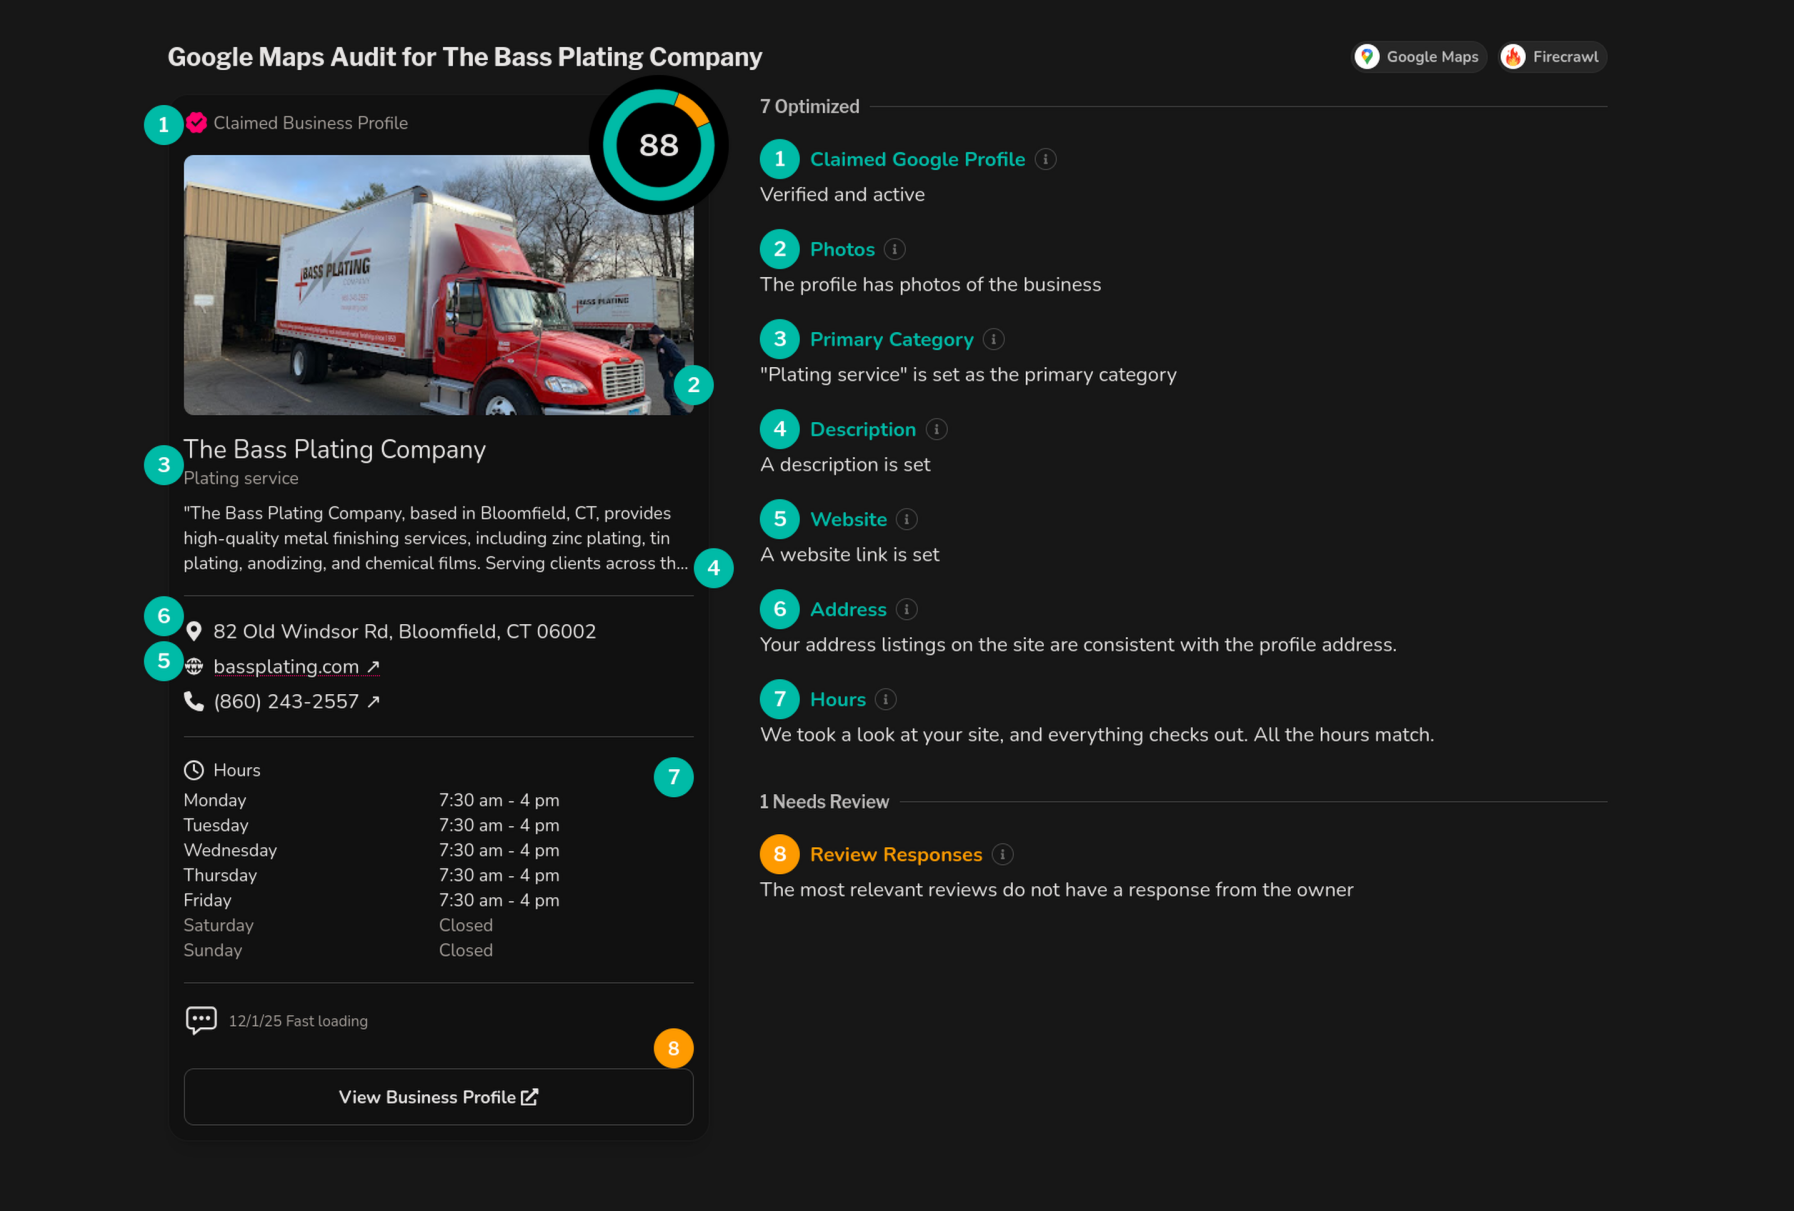The width and height of the screenshot is (1794, 1211).
Task: Click the info icon beside Description
Action: point(937,428)
